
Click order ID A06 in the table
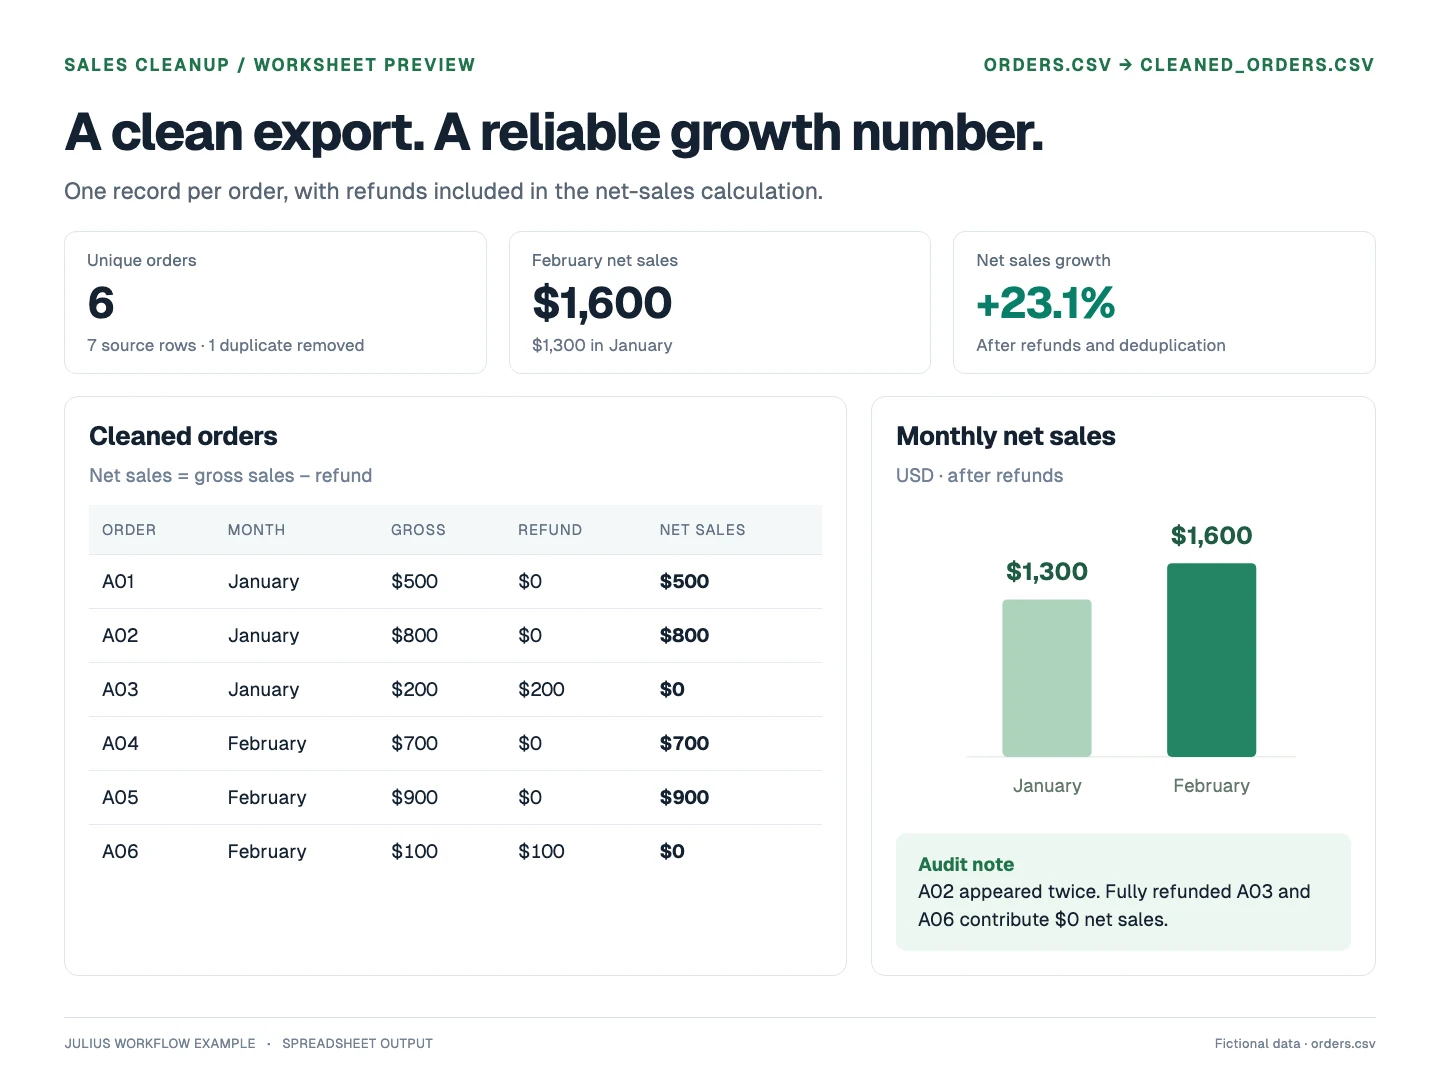(x=120, y=852)
